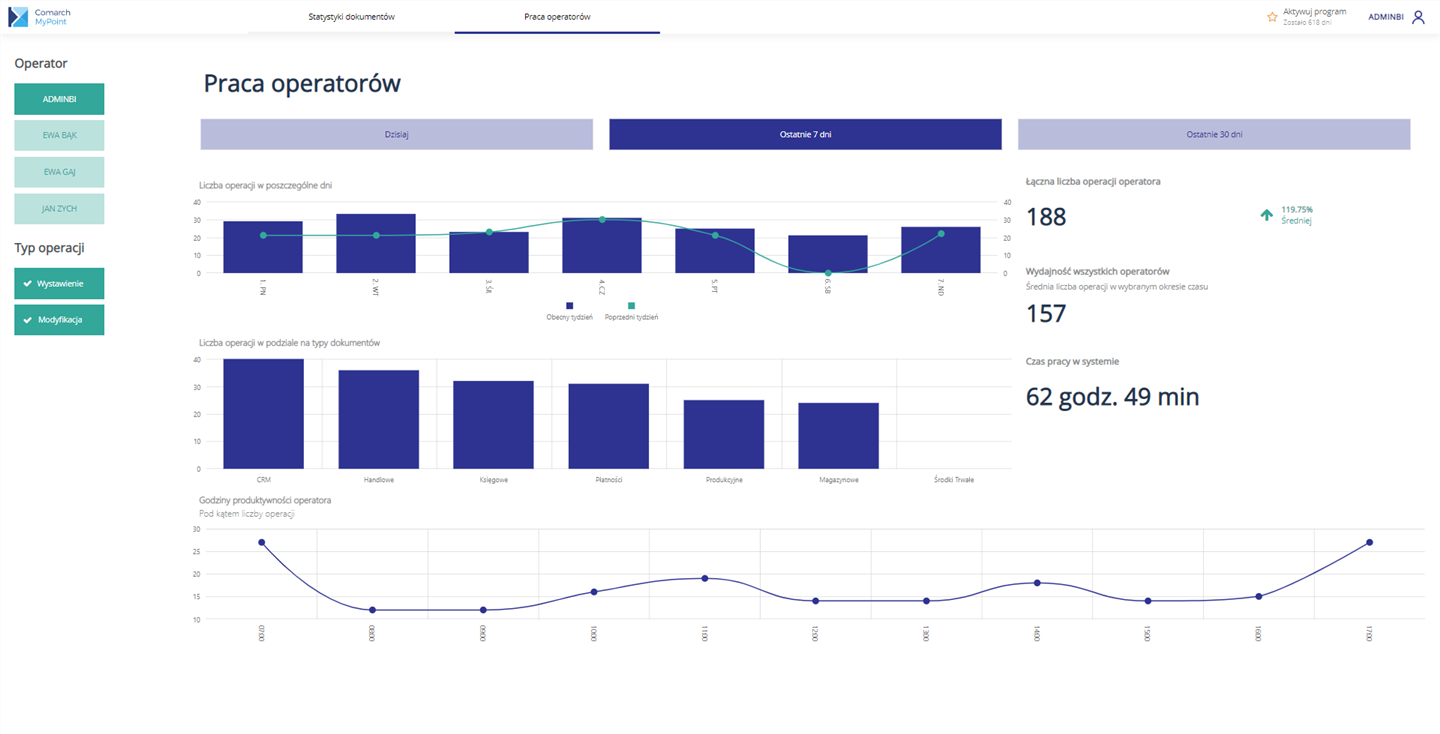
Task: Switch to Statystyki dokumentów tab
Action: click(351, 17)
